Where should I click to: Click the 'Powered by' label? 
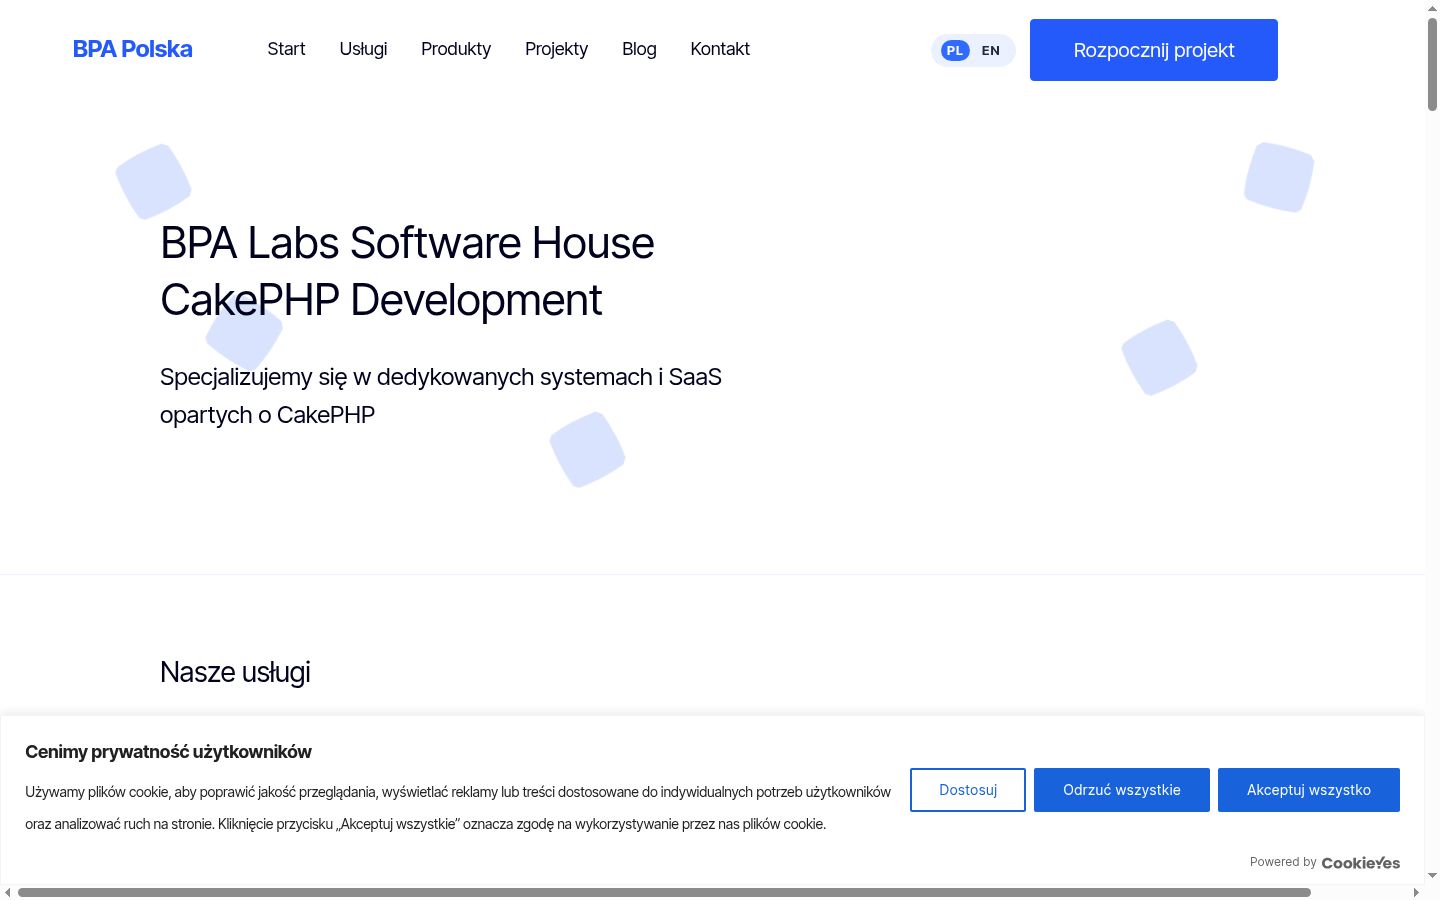click(x=1283, y=862)
